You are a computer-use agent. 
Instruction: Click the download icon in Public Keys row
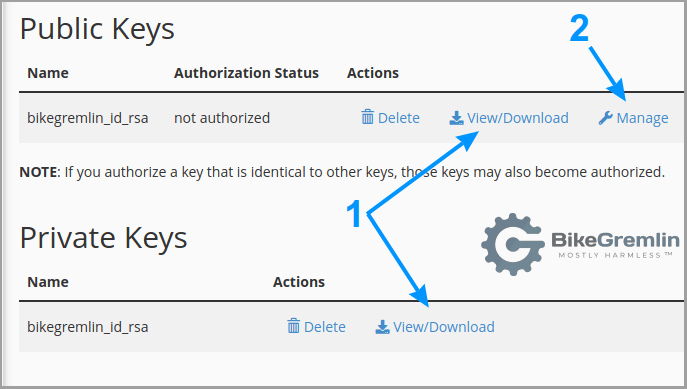456,118
